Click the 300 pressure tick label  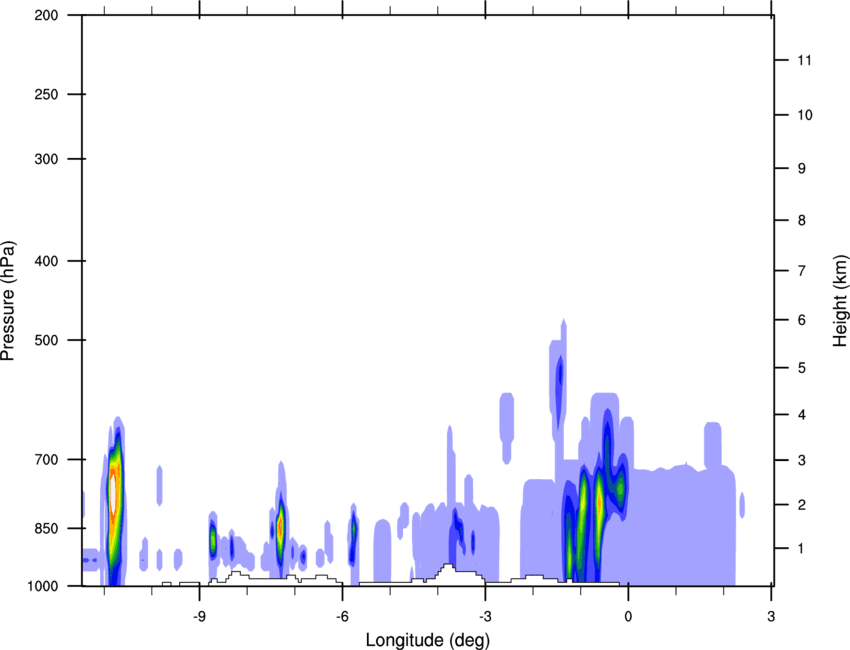46,159
